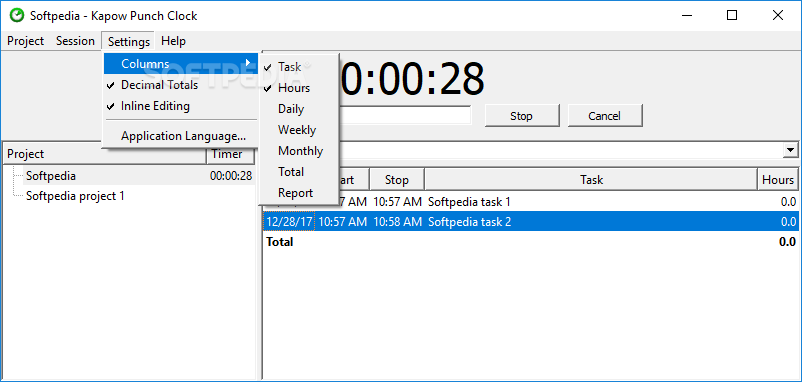Image resolution: width=802 pixels, height=382 pixels.
Task: Enable the Total column
Action: (300, 172)
